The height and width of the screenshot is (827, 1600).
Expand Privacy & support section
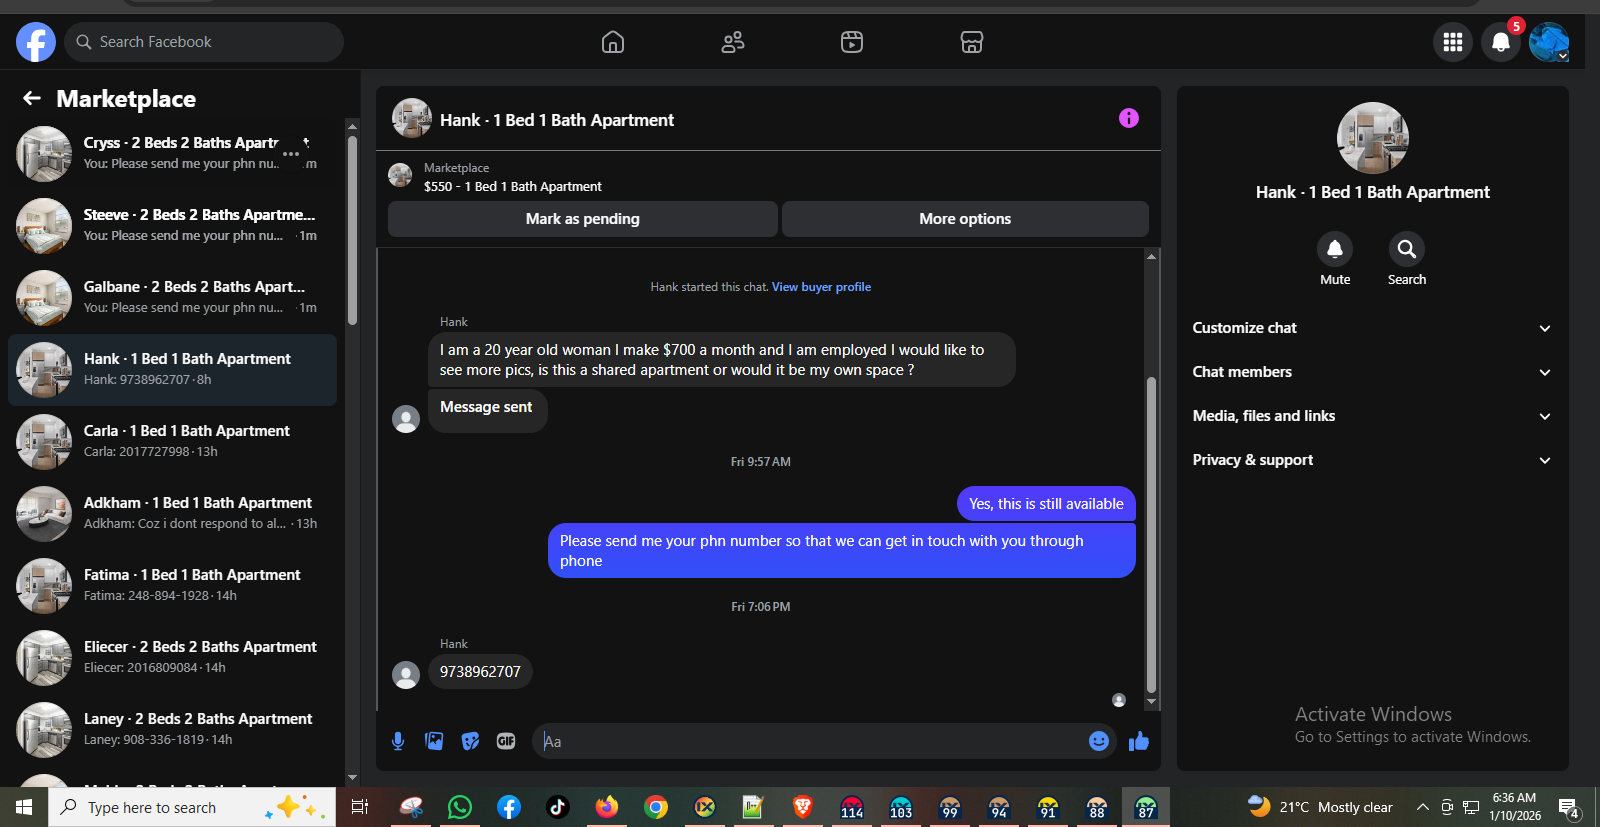(1372, 460)
